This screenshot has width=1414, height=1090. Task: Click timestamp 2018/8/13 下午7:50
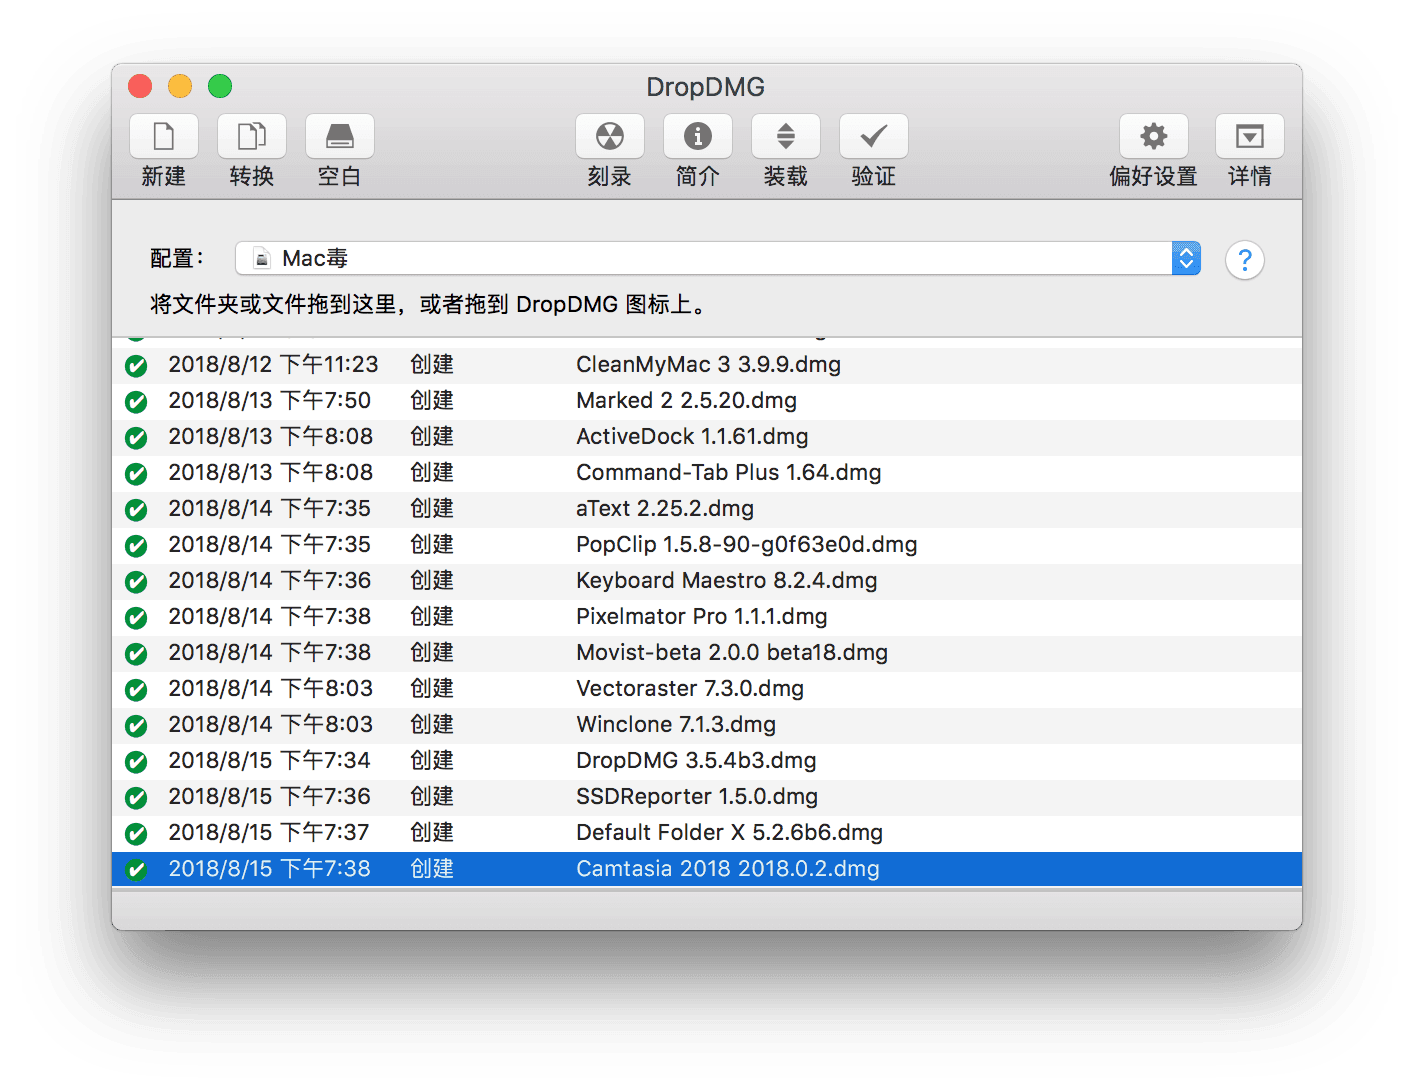270,401
